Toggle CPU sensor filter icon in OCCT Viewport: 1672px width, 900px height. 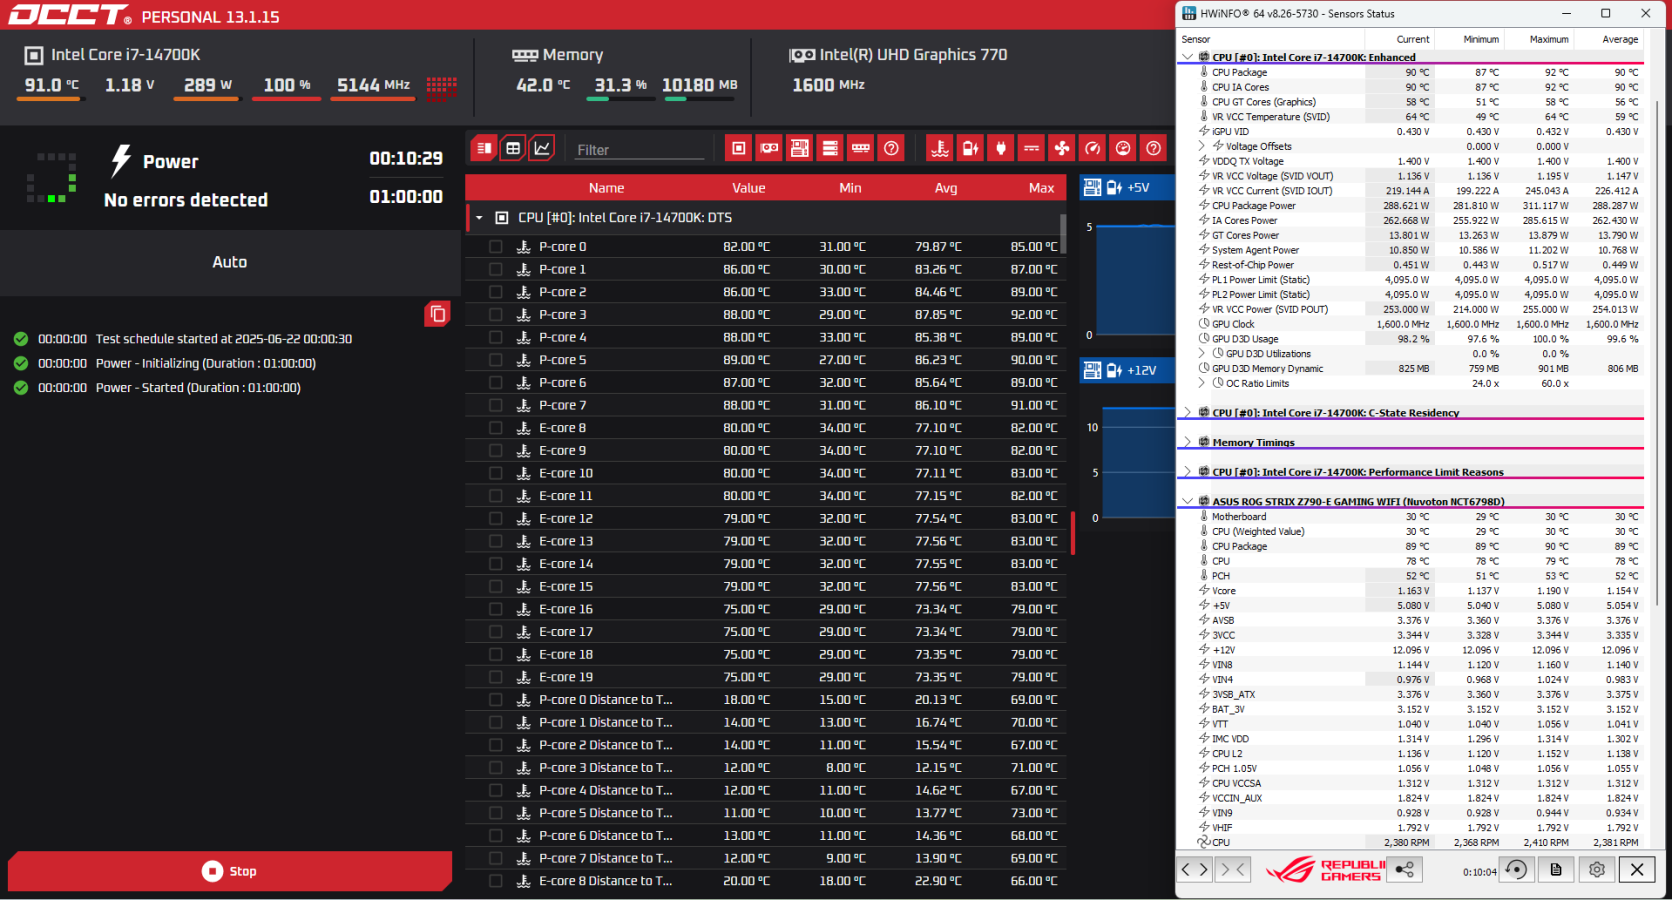click(x=739, y=148)
